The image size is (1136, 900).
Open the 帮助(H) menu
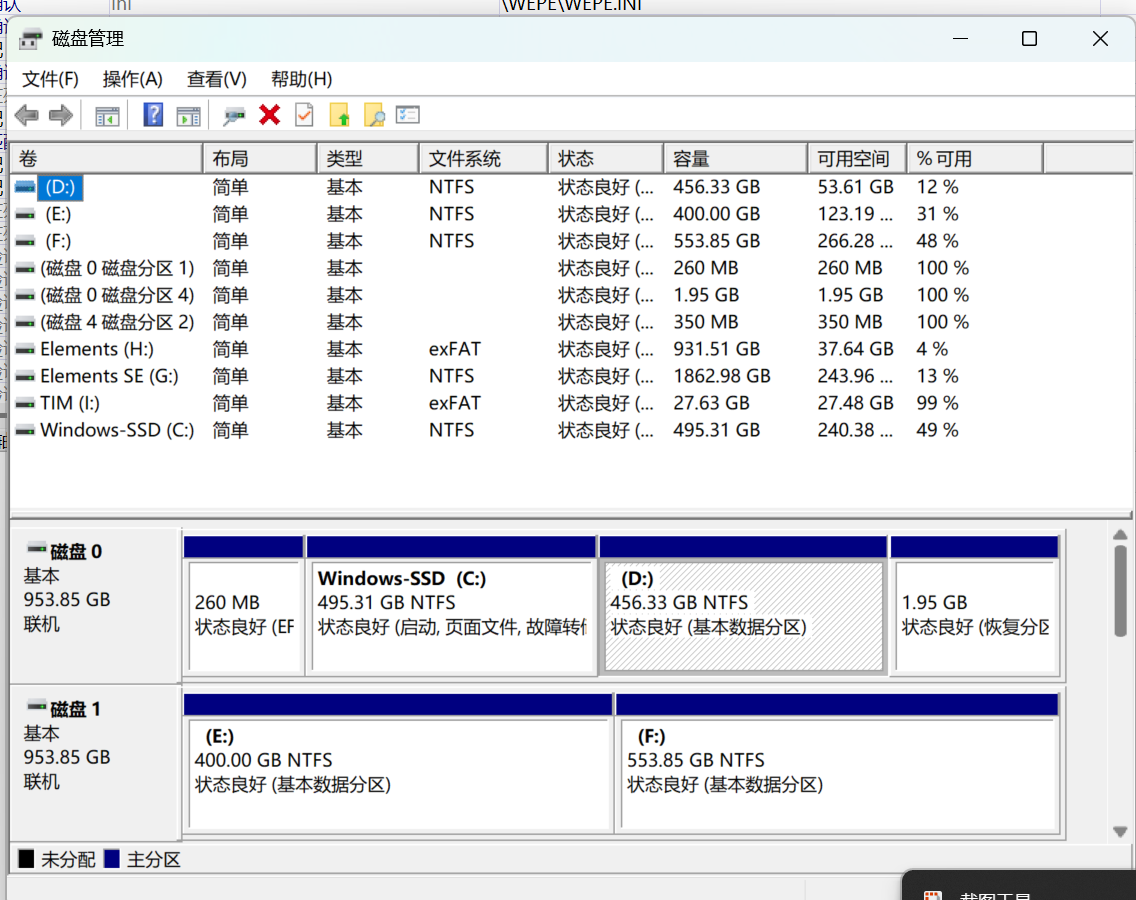coord(301,79)
